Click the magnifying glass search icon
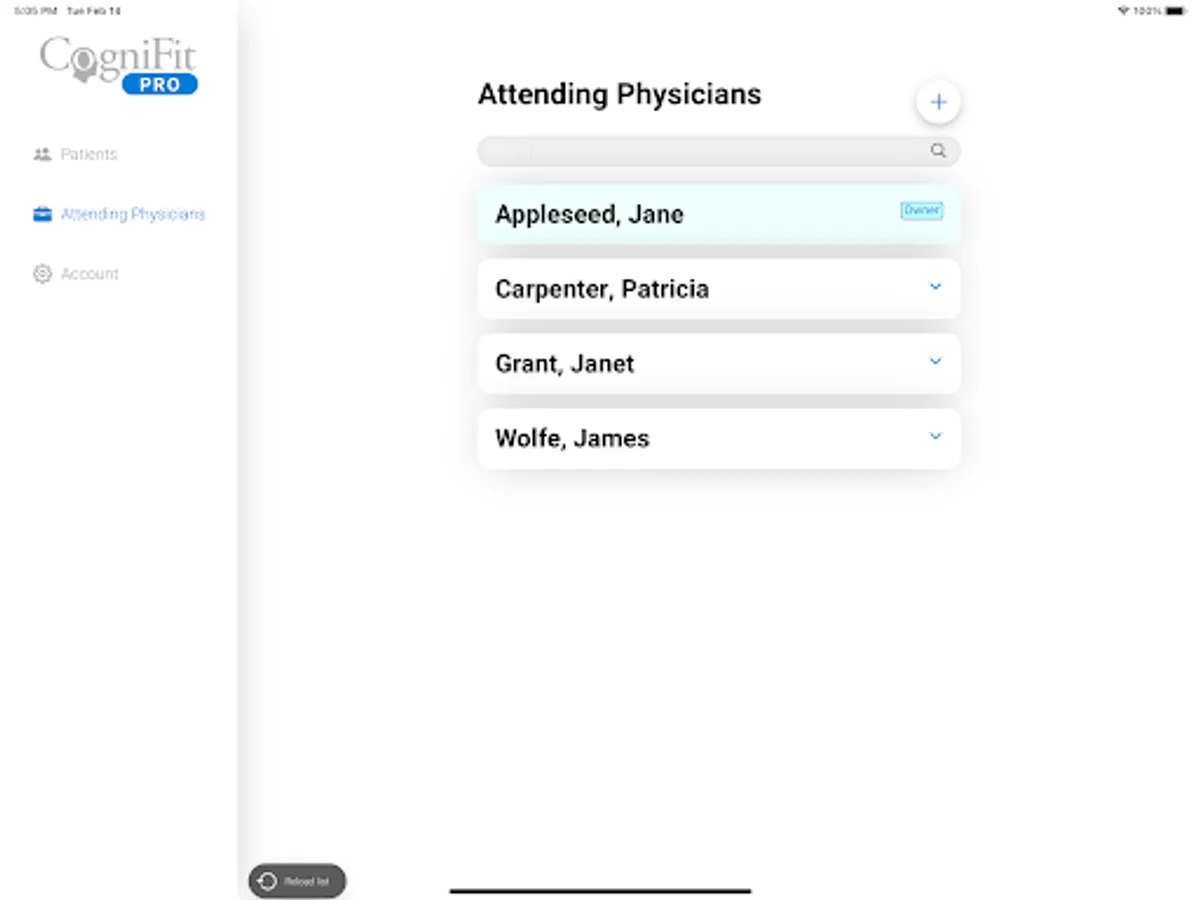 (938, 151)
